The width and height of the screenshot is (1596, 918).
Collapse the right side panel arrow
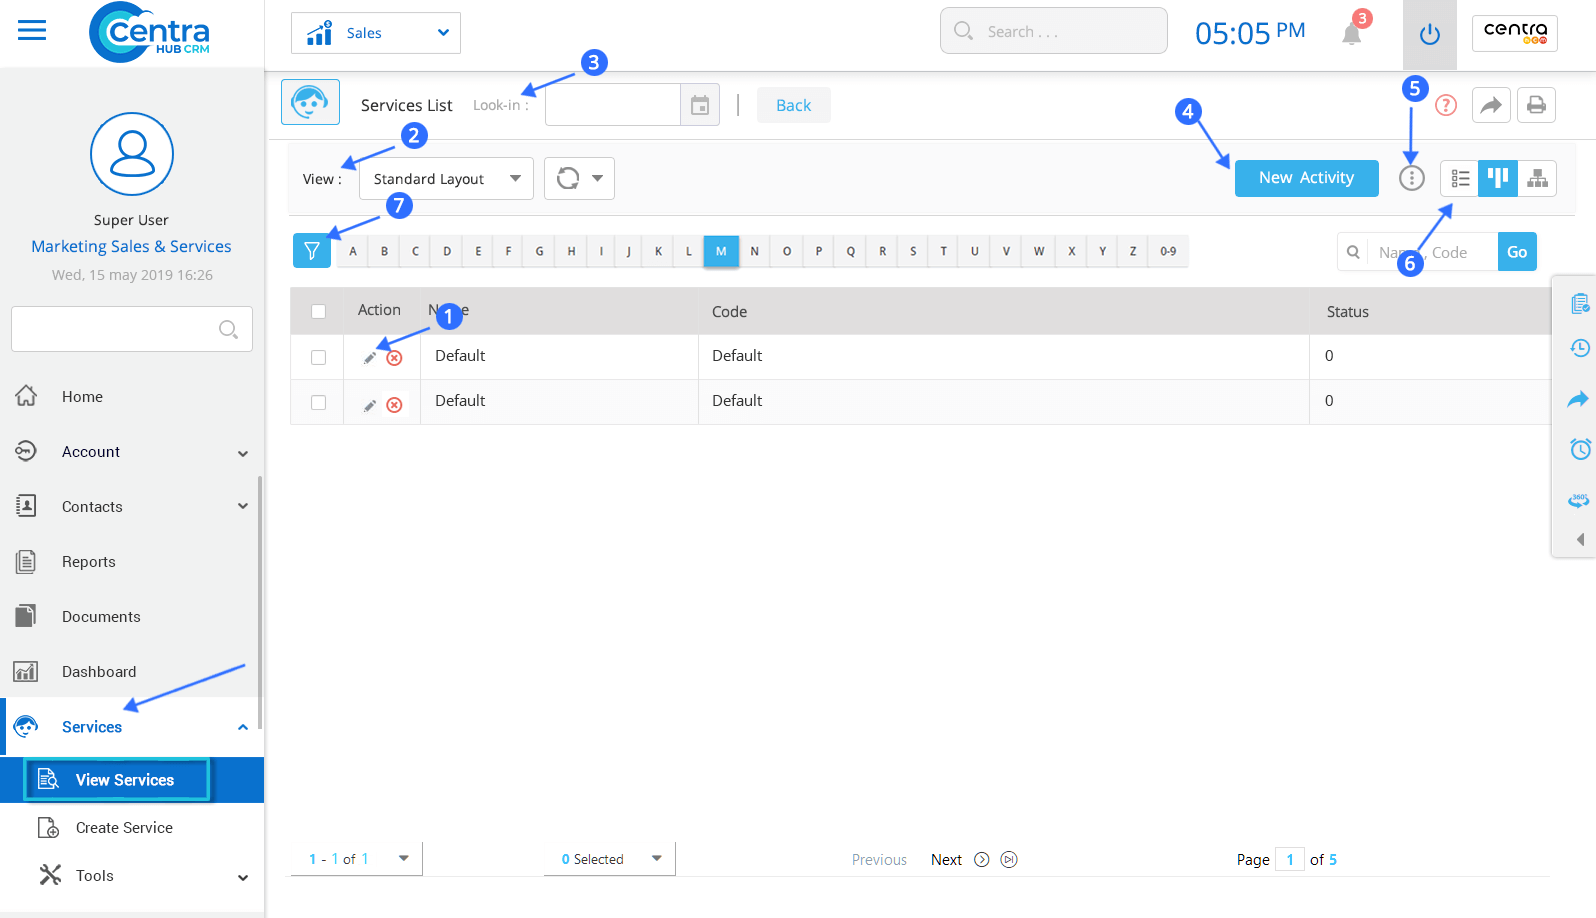[1581, 540]
